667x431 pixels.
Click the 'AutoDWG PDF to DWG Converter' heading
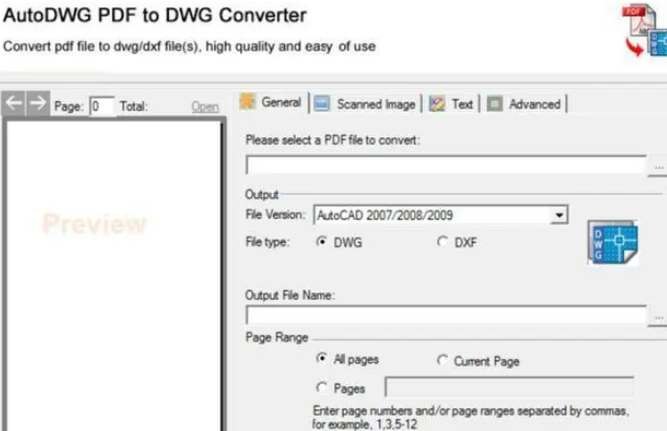[x=155, y=15]
